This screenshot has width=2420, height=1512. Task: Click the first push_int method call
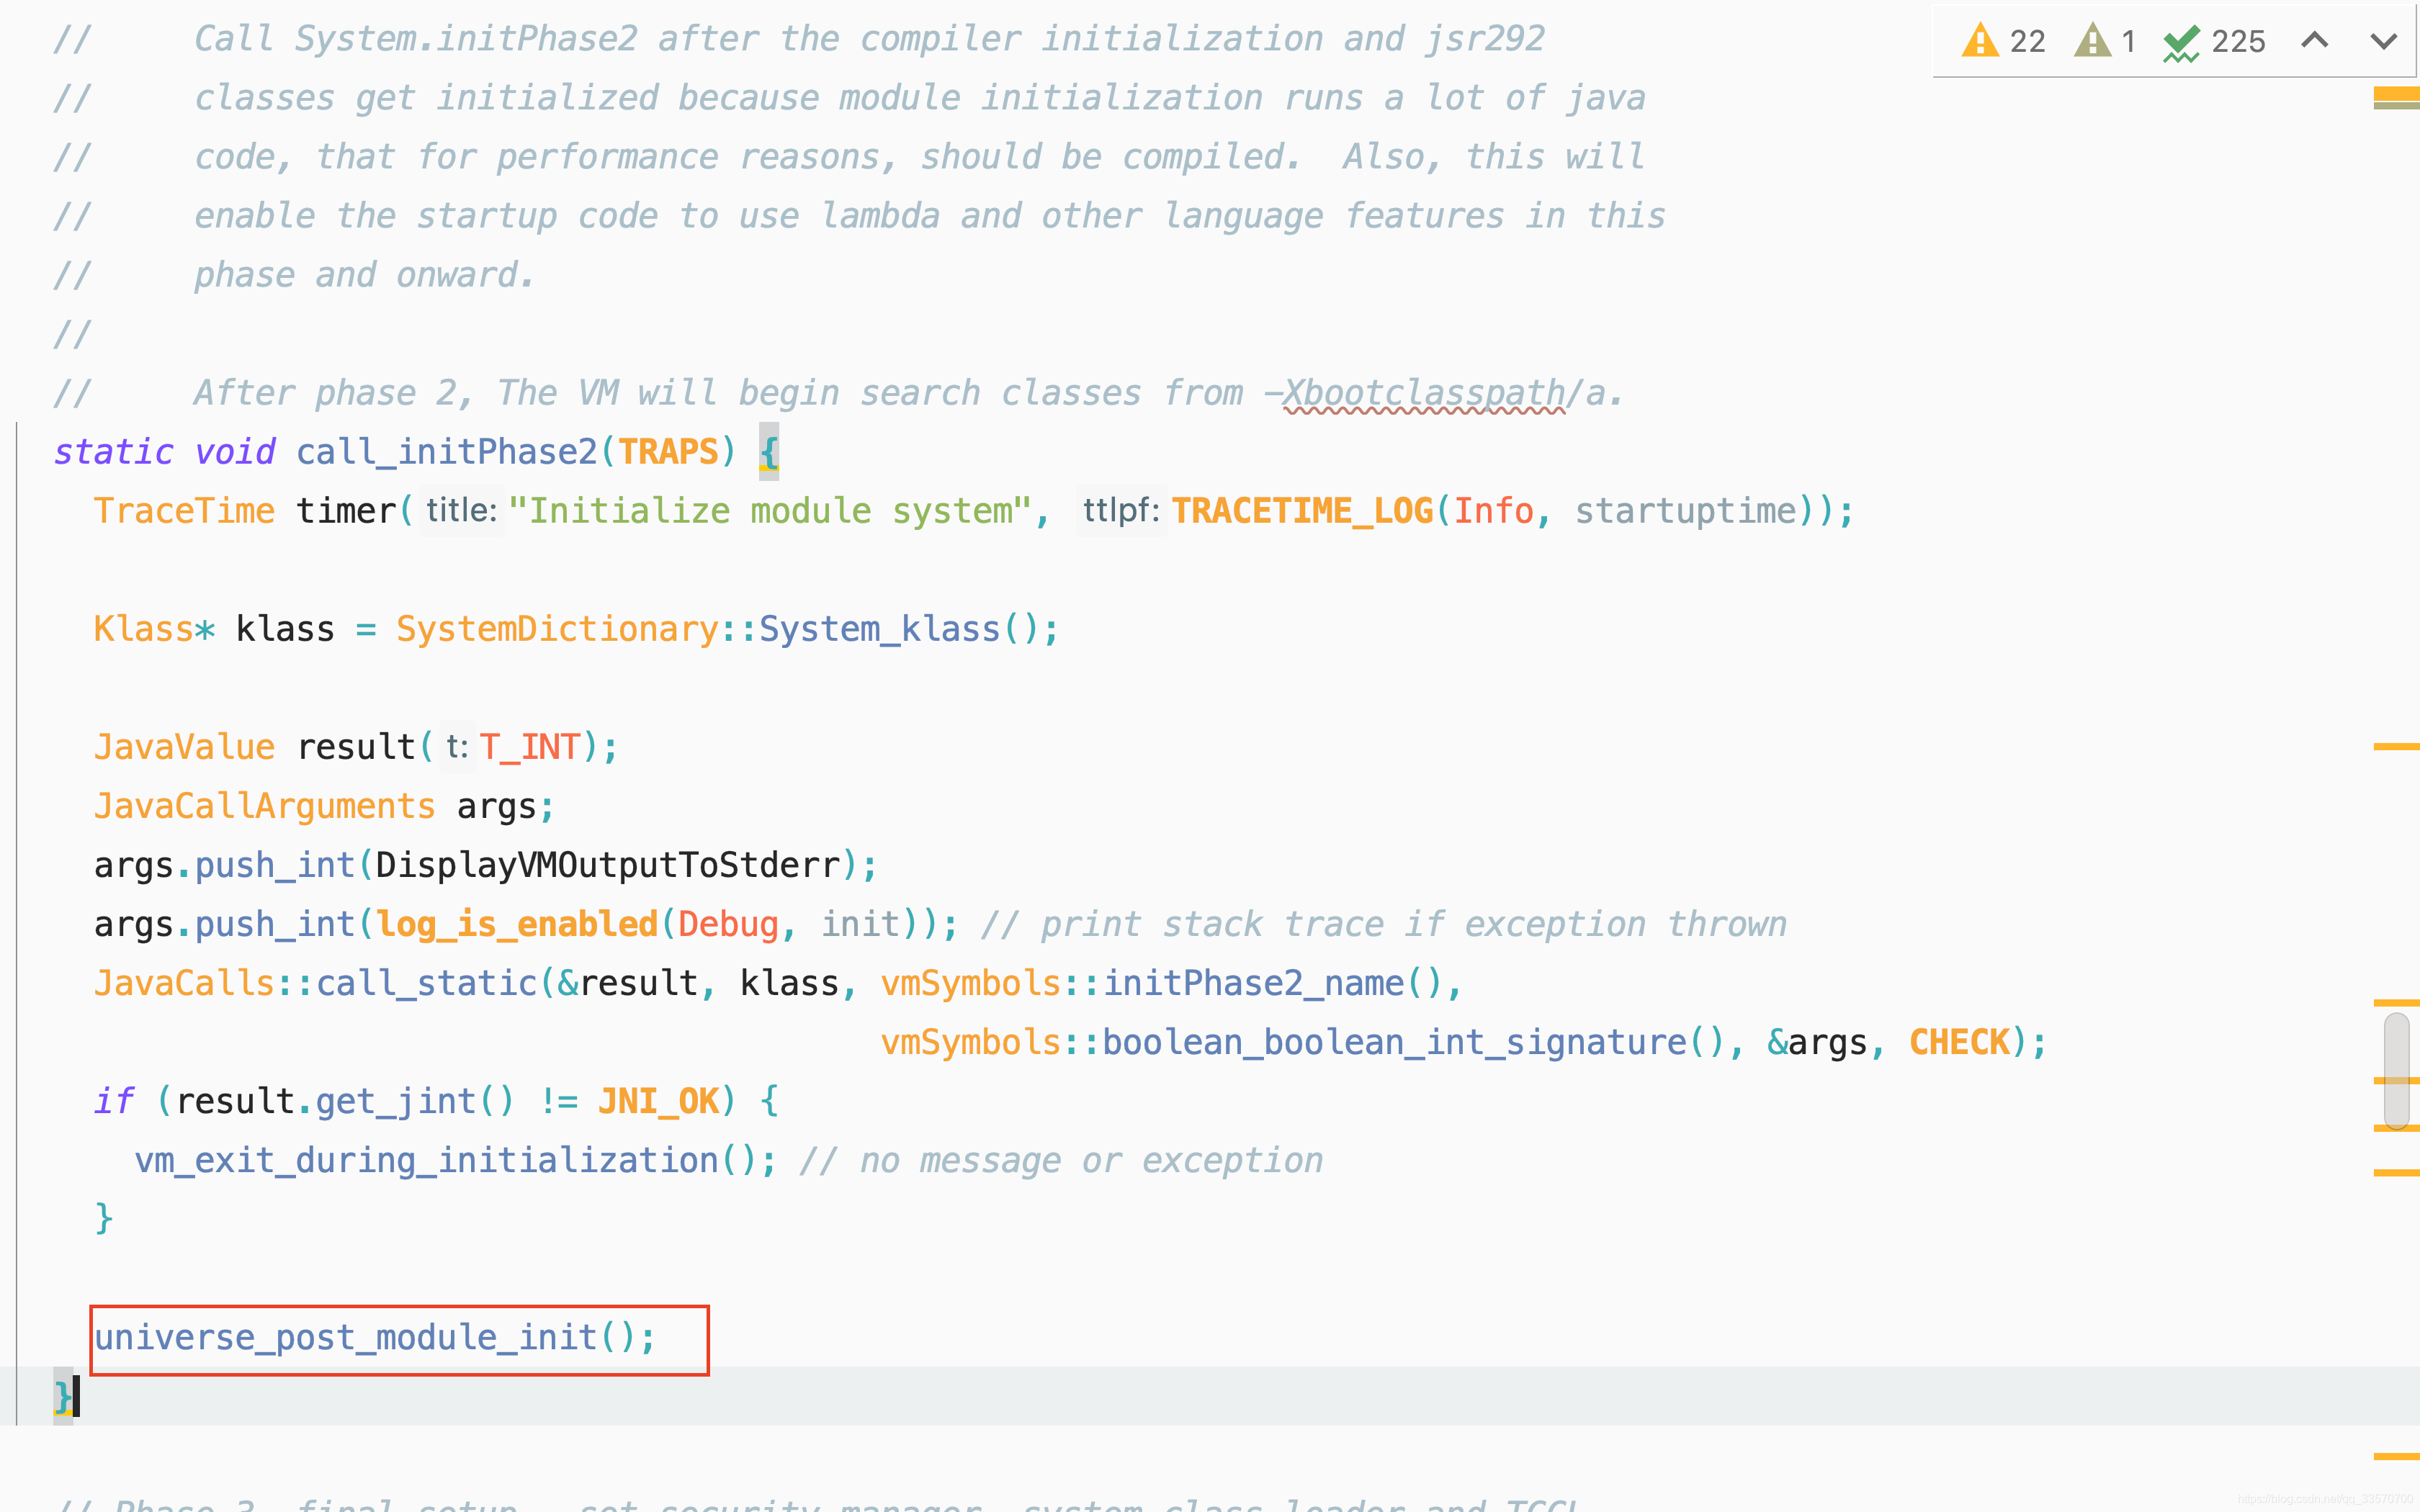275,865
